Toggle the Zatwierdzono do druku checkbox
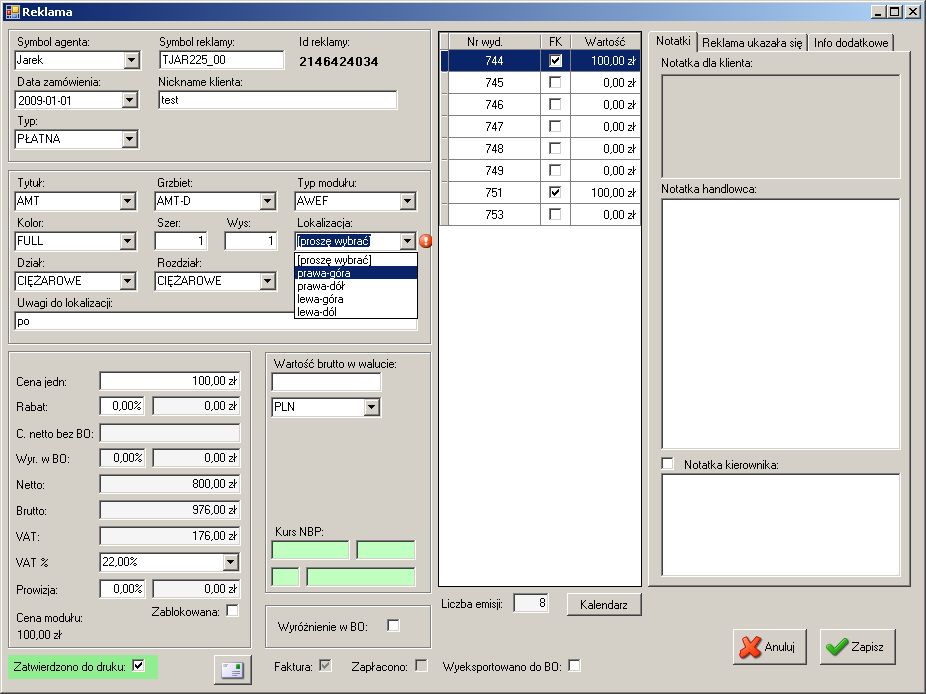 139,665
